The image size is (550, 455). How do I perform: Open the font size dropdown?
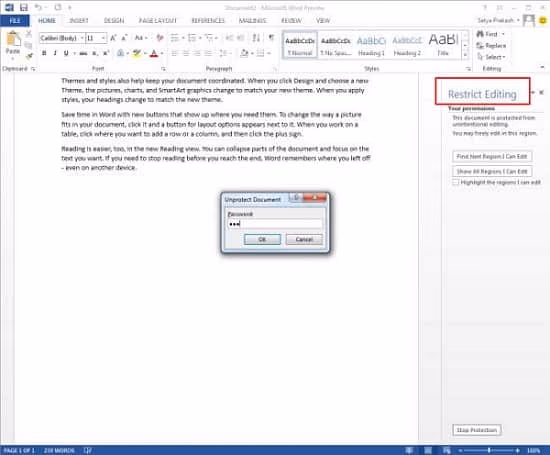(x=103, y=38)
